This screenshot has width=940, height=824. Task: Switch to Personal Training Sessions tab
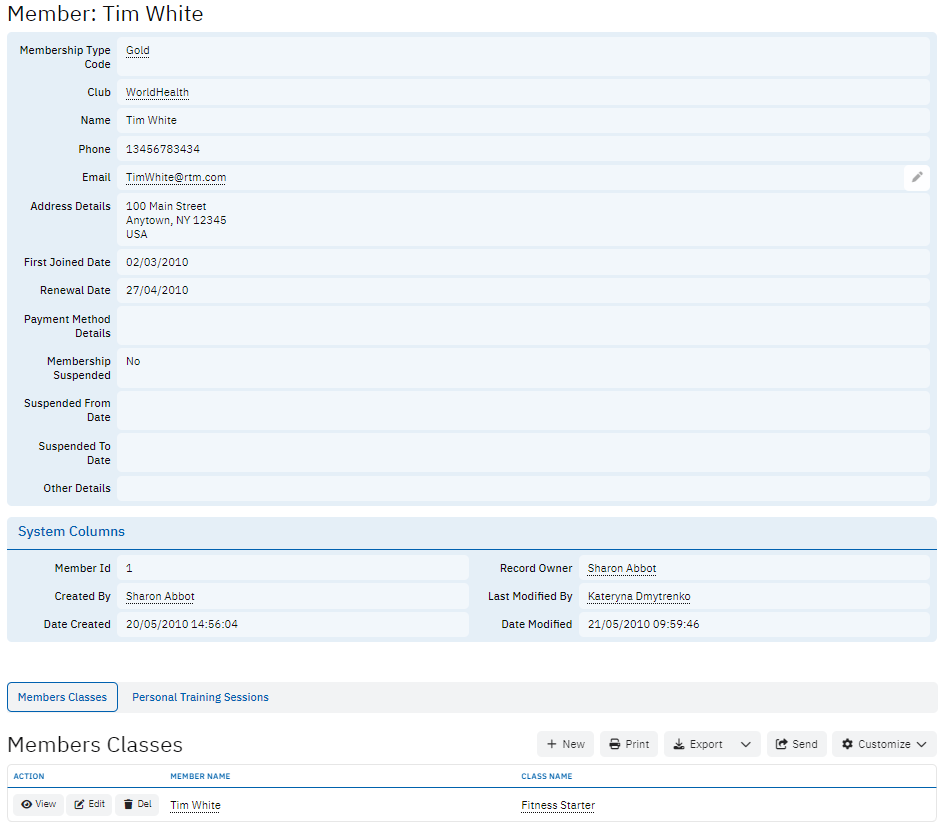(x=200, y=697)
